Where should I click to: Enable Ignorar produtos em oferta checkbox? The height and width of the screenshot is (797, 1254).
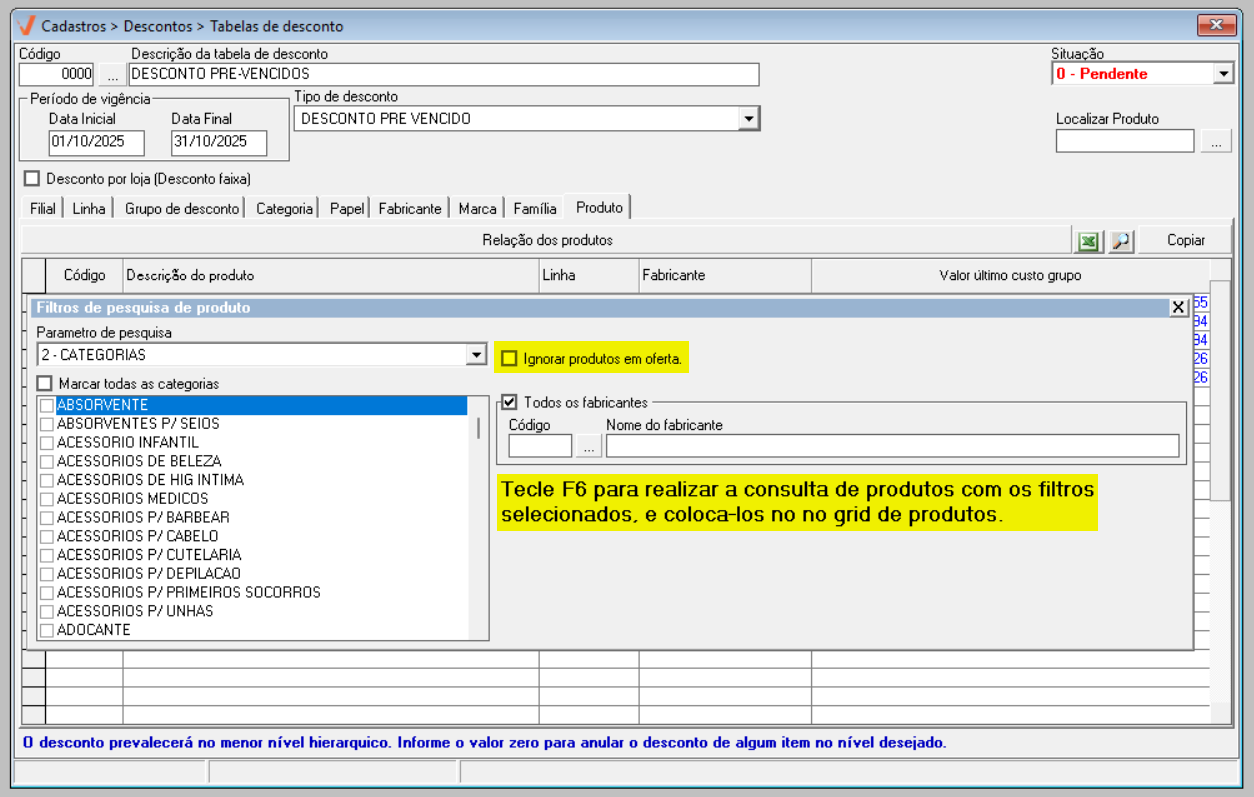(510, 358)
